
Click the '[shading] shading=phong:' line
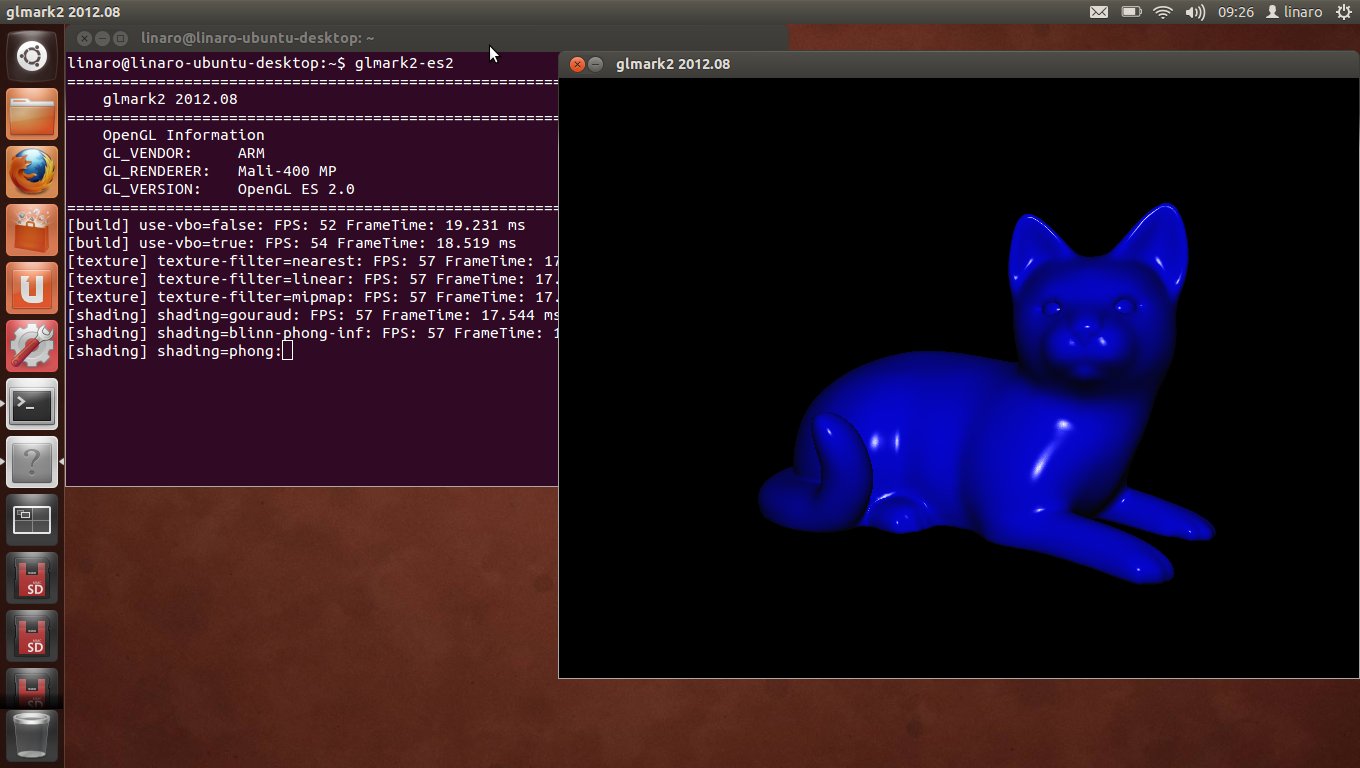pos(174,351)
